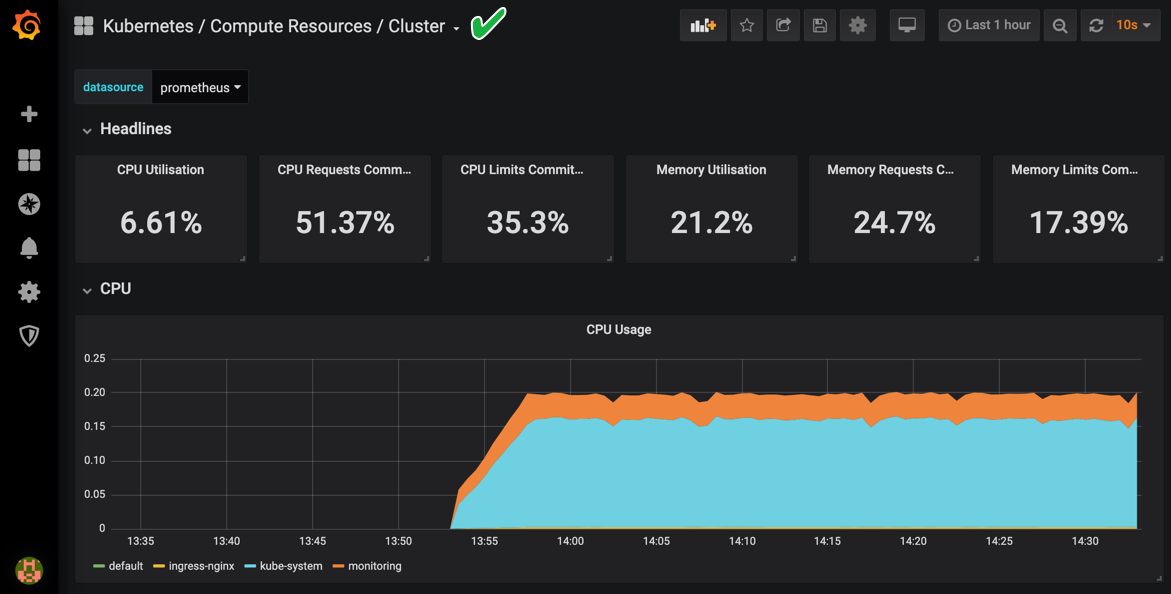Click the blue kube-system legend color

point(249,566)
